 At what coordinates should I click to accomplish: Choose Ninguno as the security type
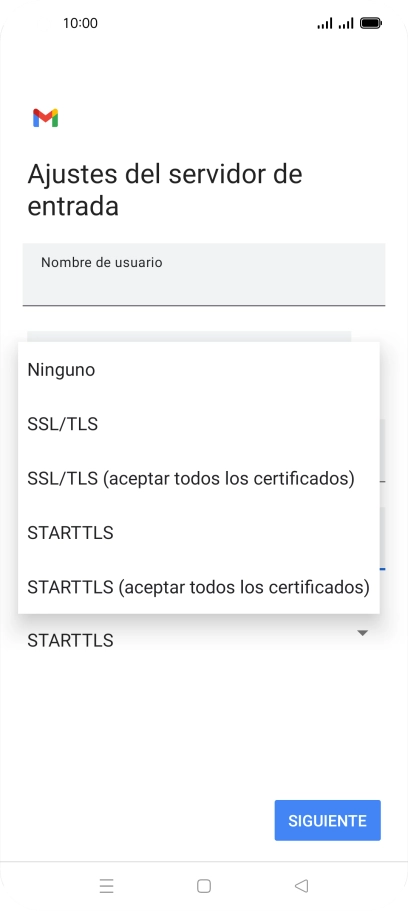click(199, 370)
